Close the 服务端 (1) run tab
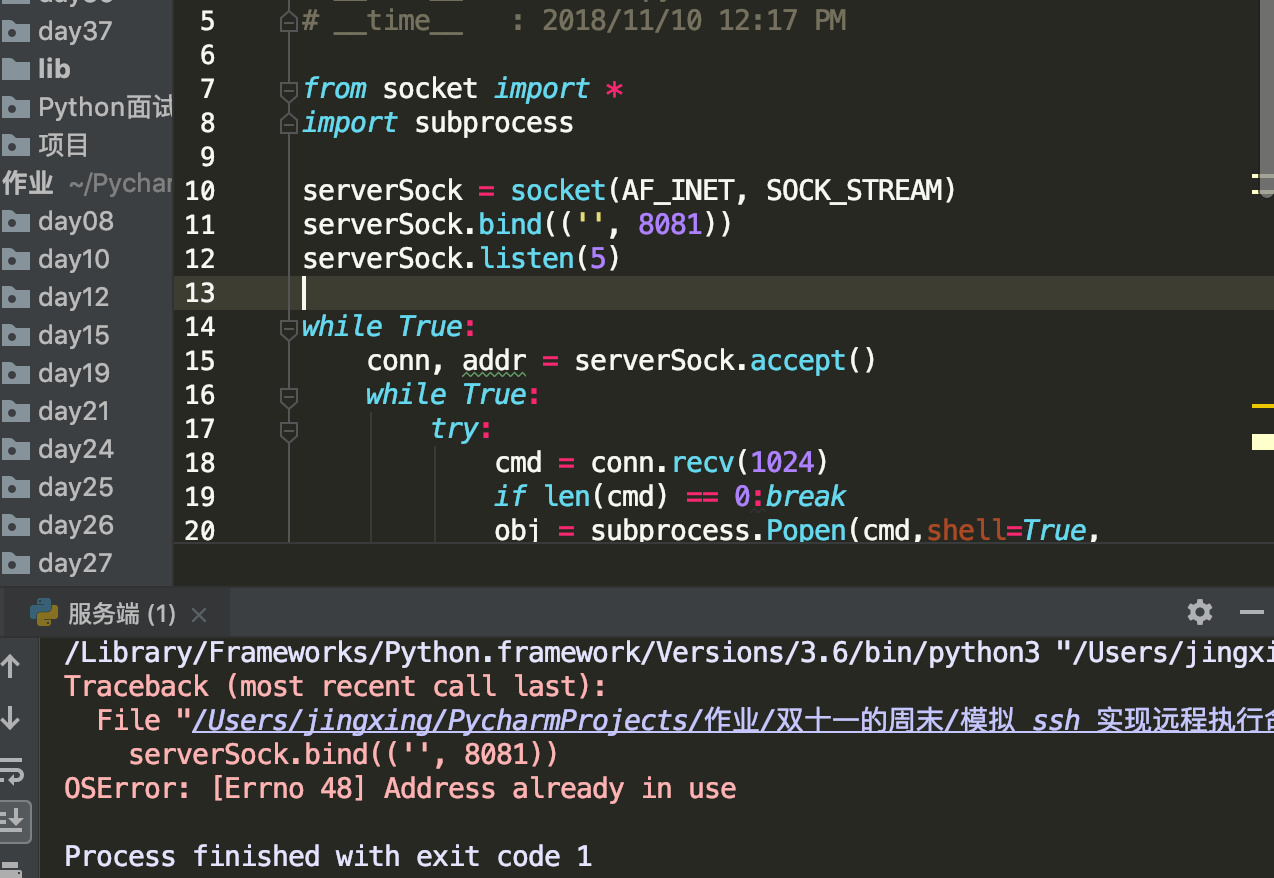1274x878 pixels. tap(199, 614)
